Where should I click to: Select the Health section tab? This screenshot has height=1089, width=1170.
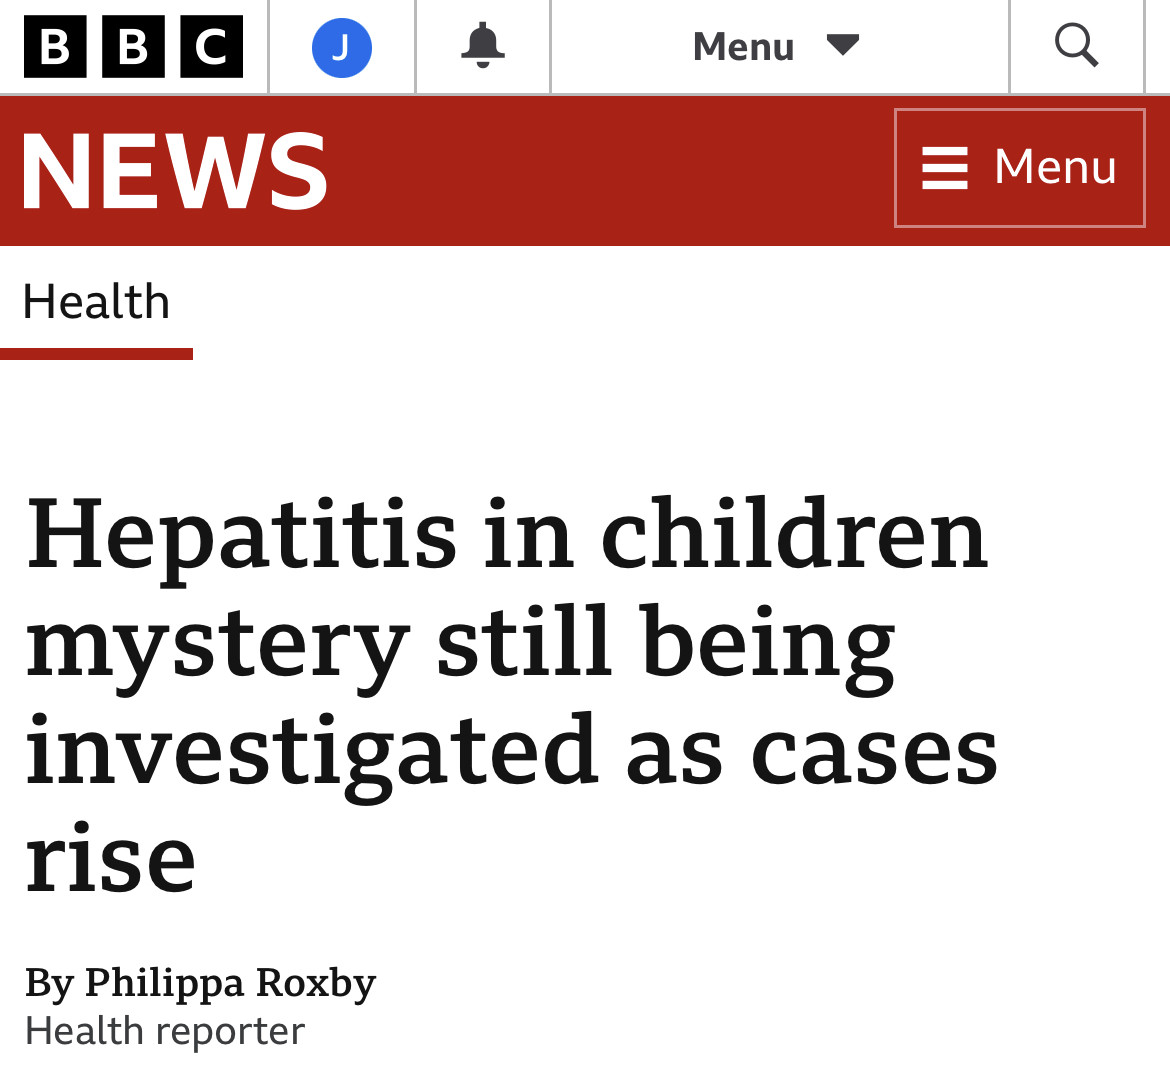[x=96, y=302]
